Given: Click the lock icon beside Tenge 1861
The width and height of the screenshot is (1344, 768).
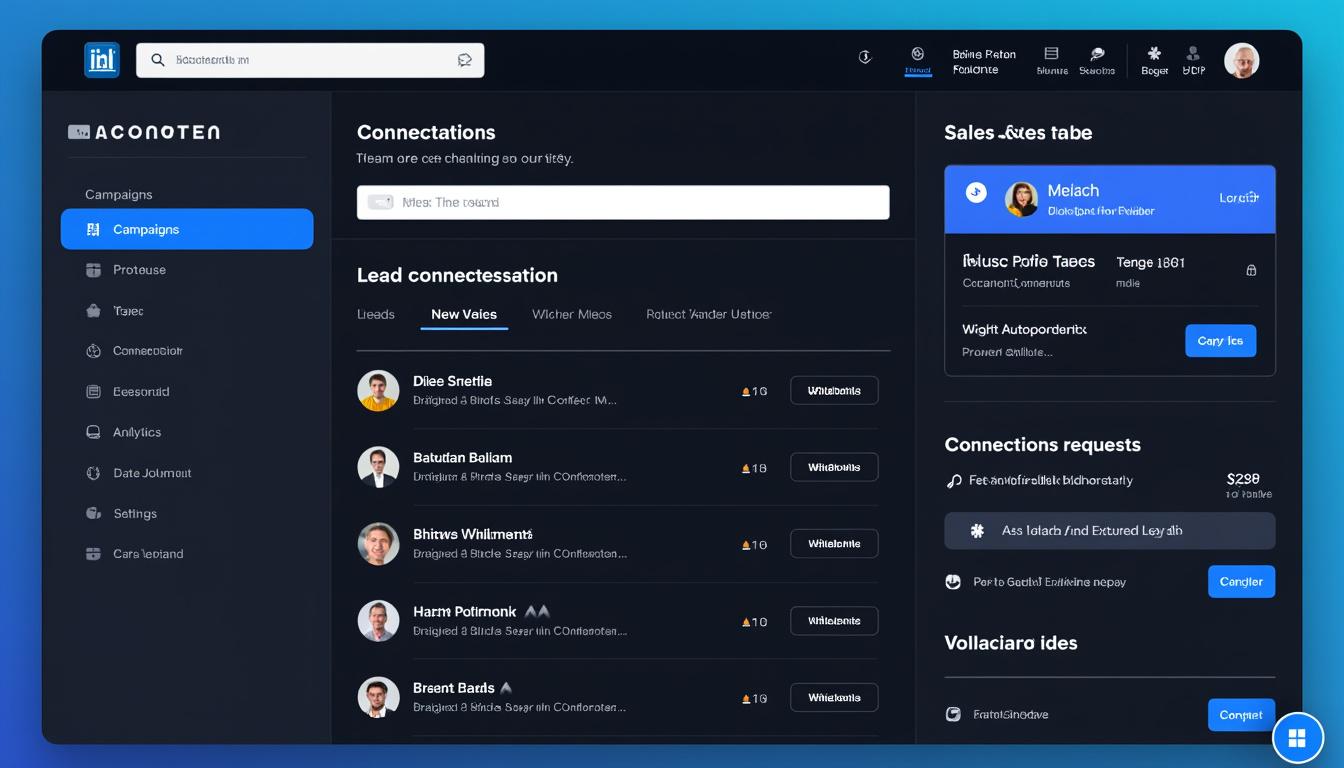Looking at the screenshot, I should (x=1250, y=270).
